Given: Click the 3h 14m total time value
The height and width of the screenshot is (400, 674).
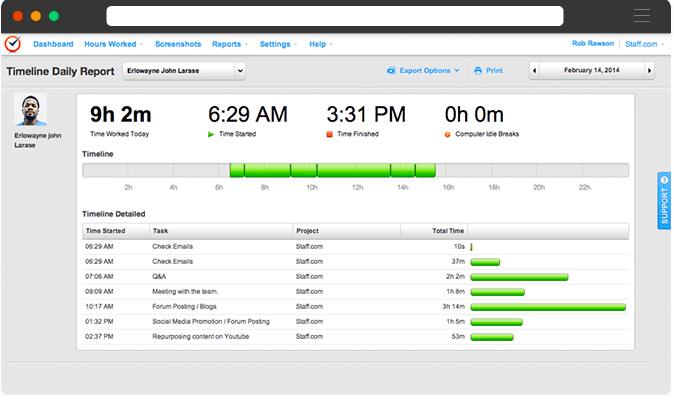Looking at the screenshot, I should tap(453, 307).
